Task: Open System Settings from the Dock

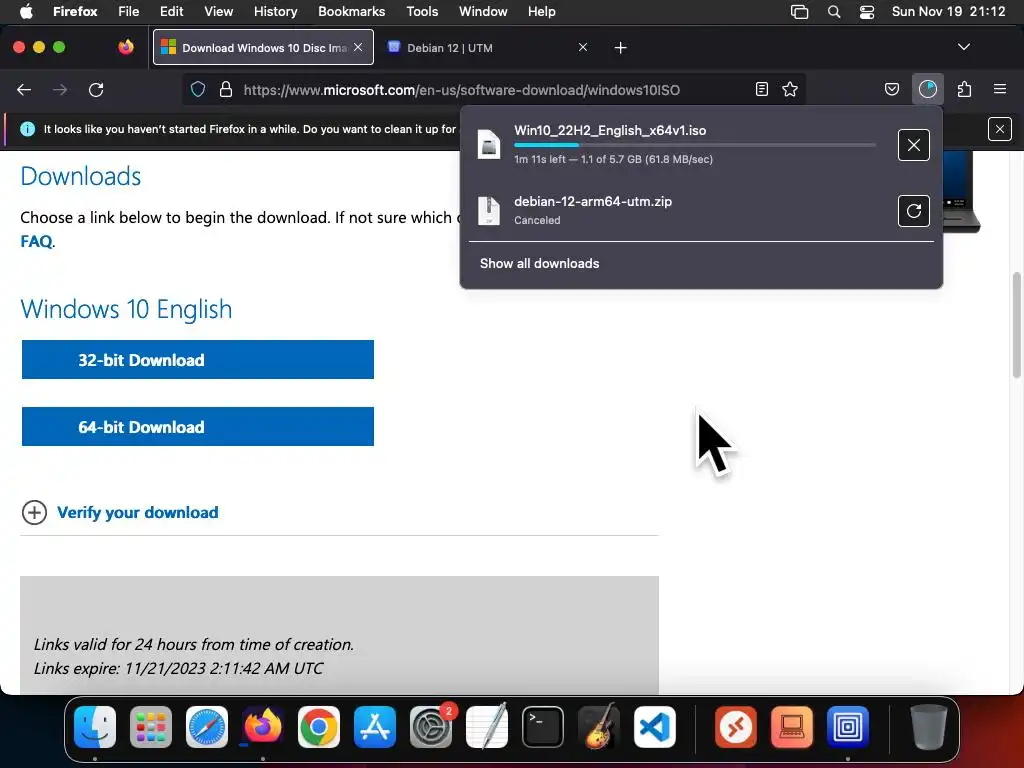Action: pyautogui.click(x=431, y=727)
